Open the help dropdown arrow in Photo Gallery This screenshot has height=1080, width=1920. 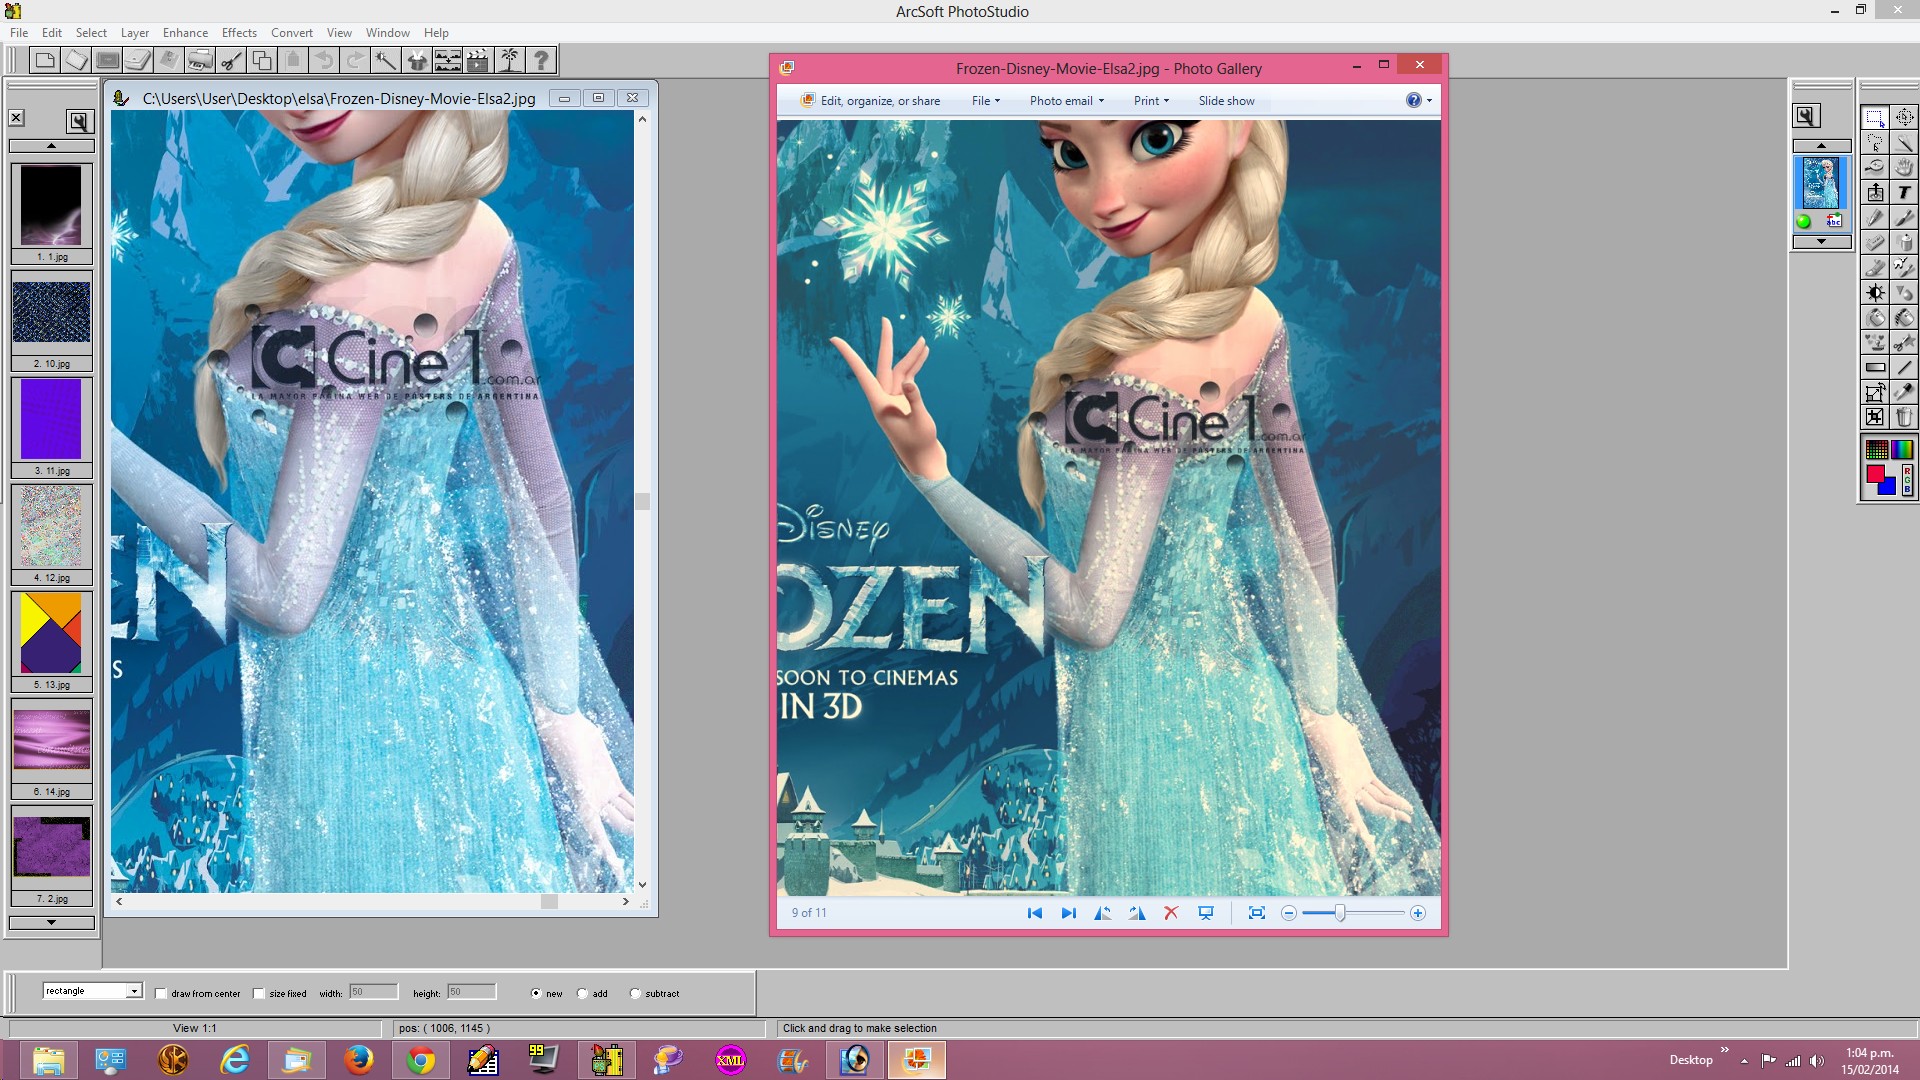pos(1429,100)
